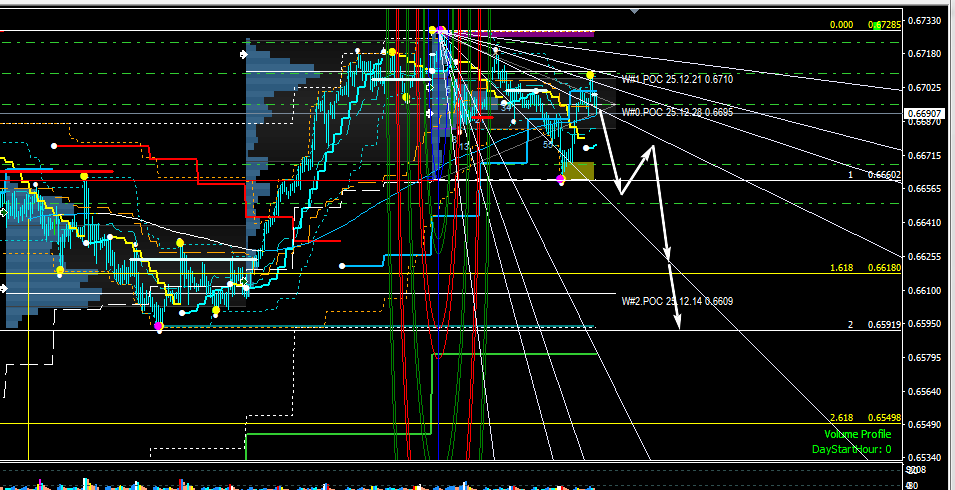Image resolution: width=955 pixels, height=490 pixels.
Task: Click the yellow 0.000 Fibonacci label
Action: click(842, 26)
